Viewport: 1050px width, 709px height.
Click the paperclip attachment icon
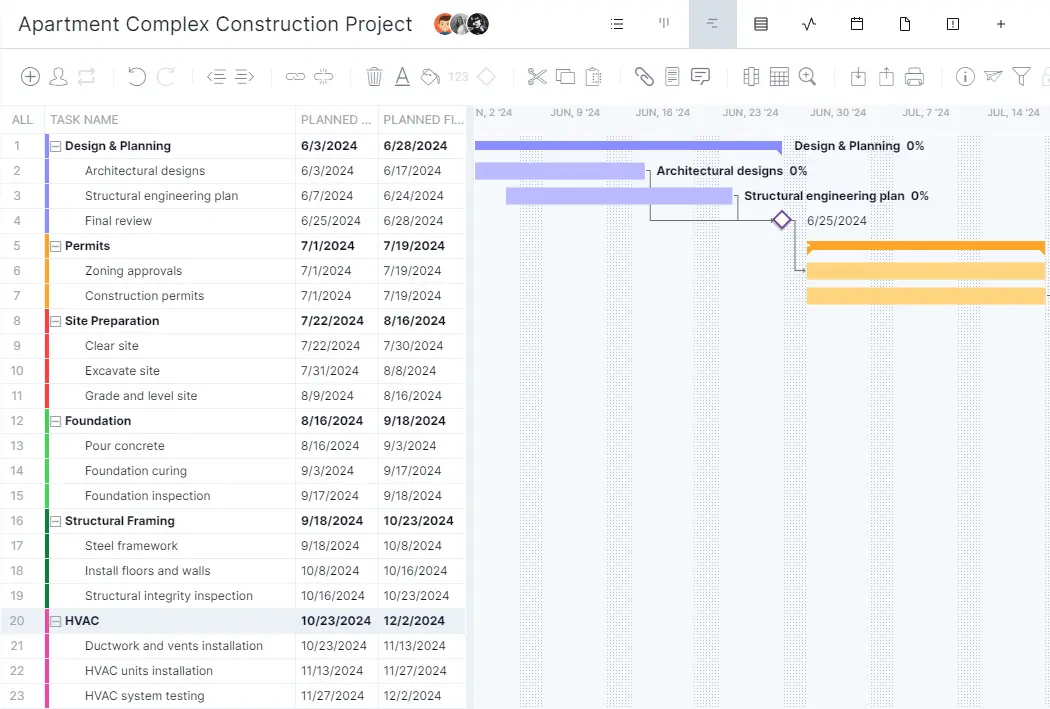[644, 77]
